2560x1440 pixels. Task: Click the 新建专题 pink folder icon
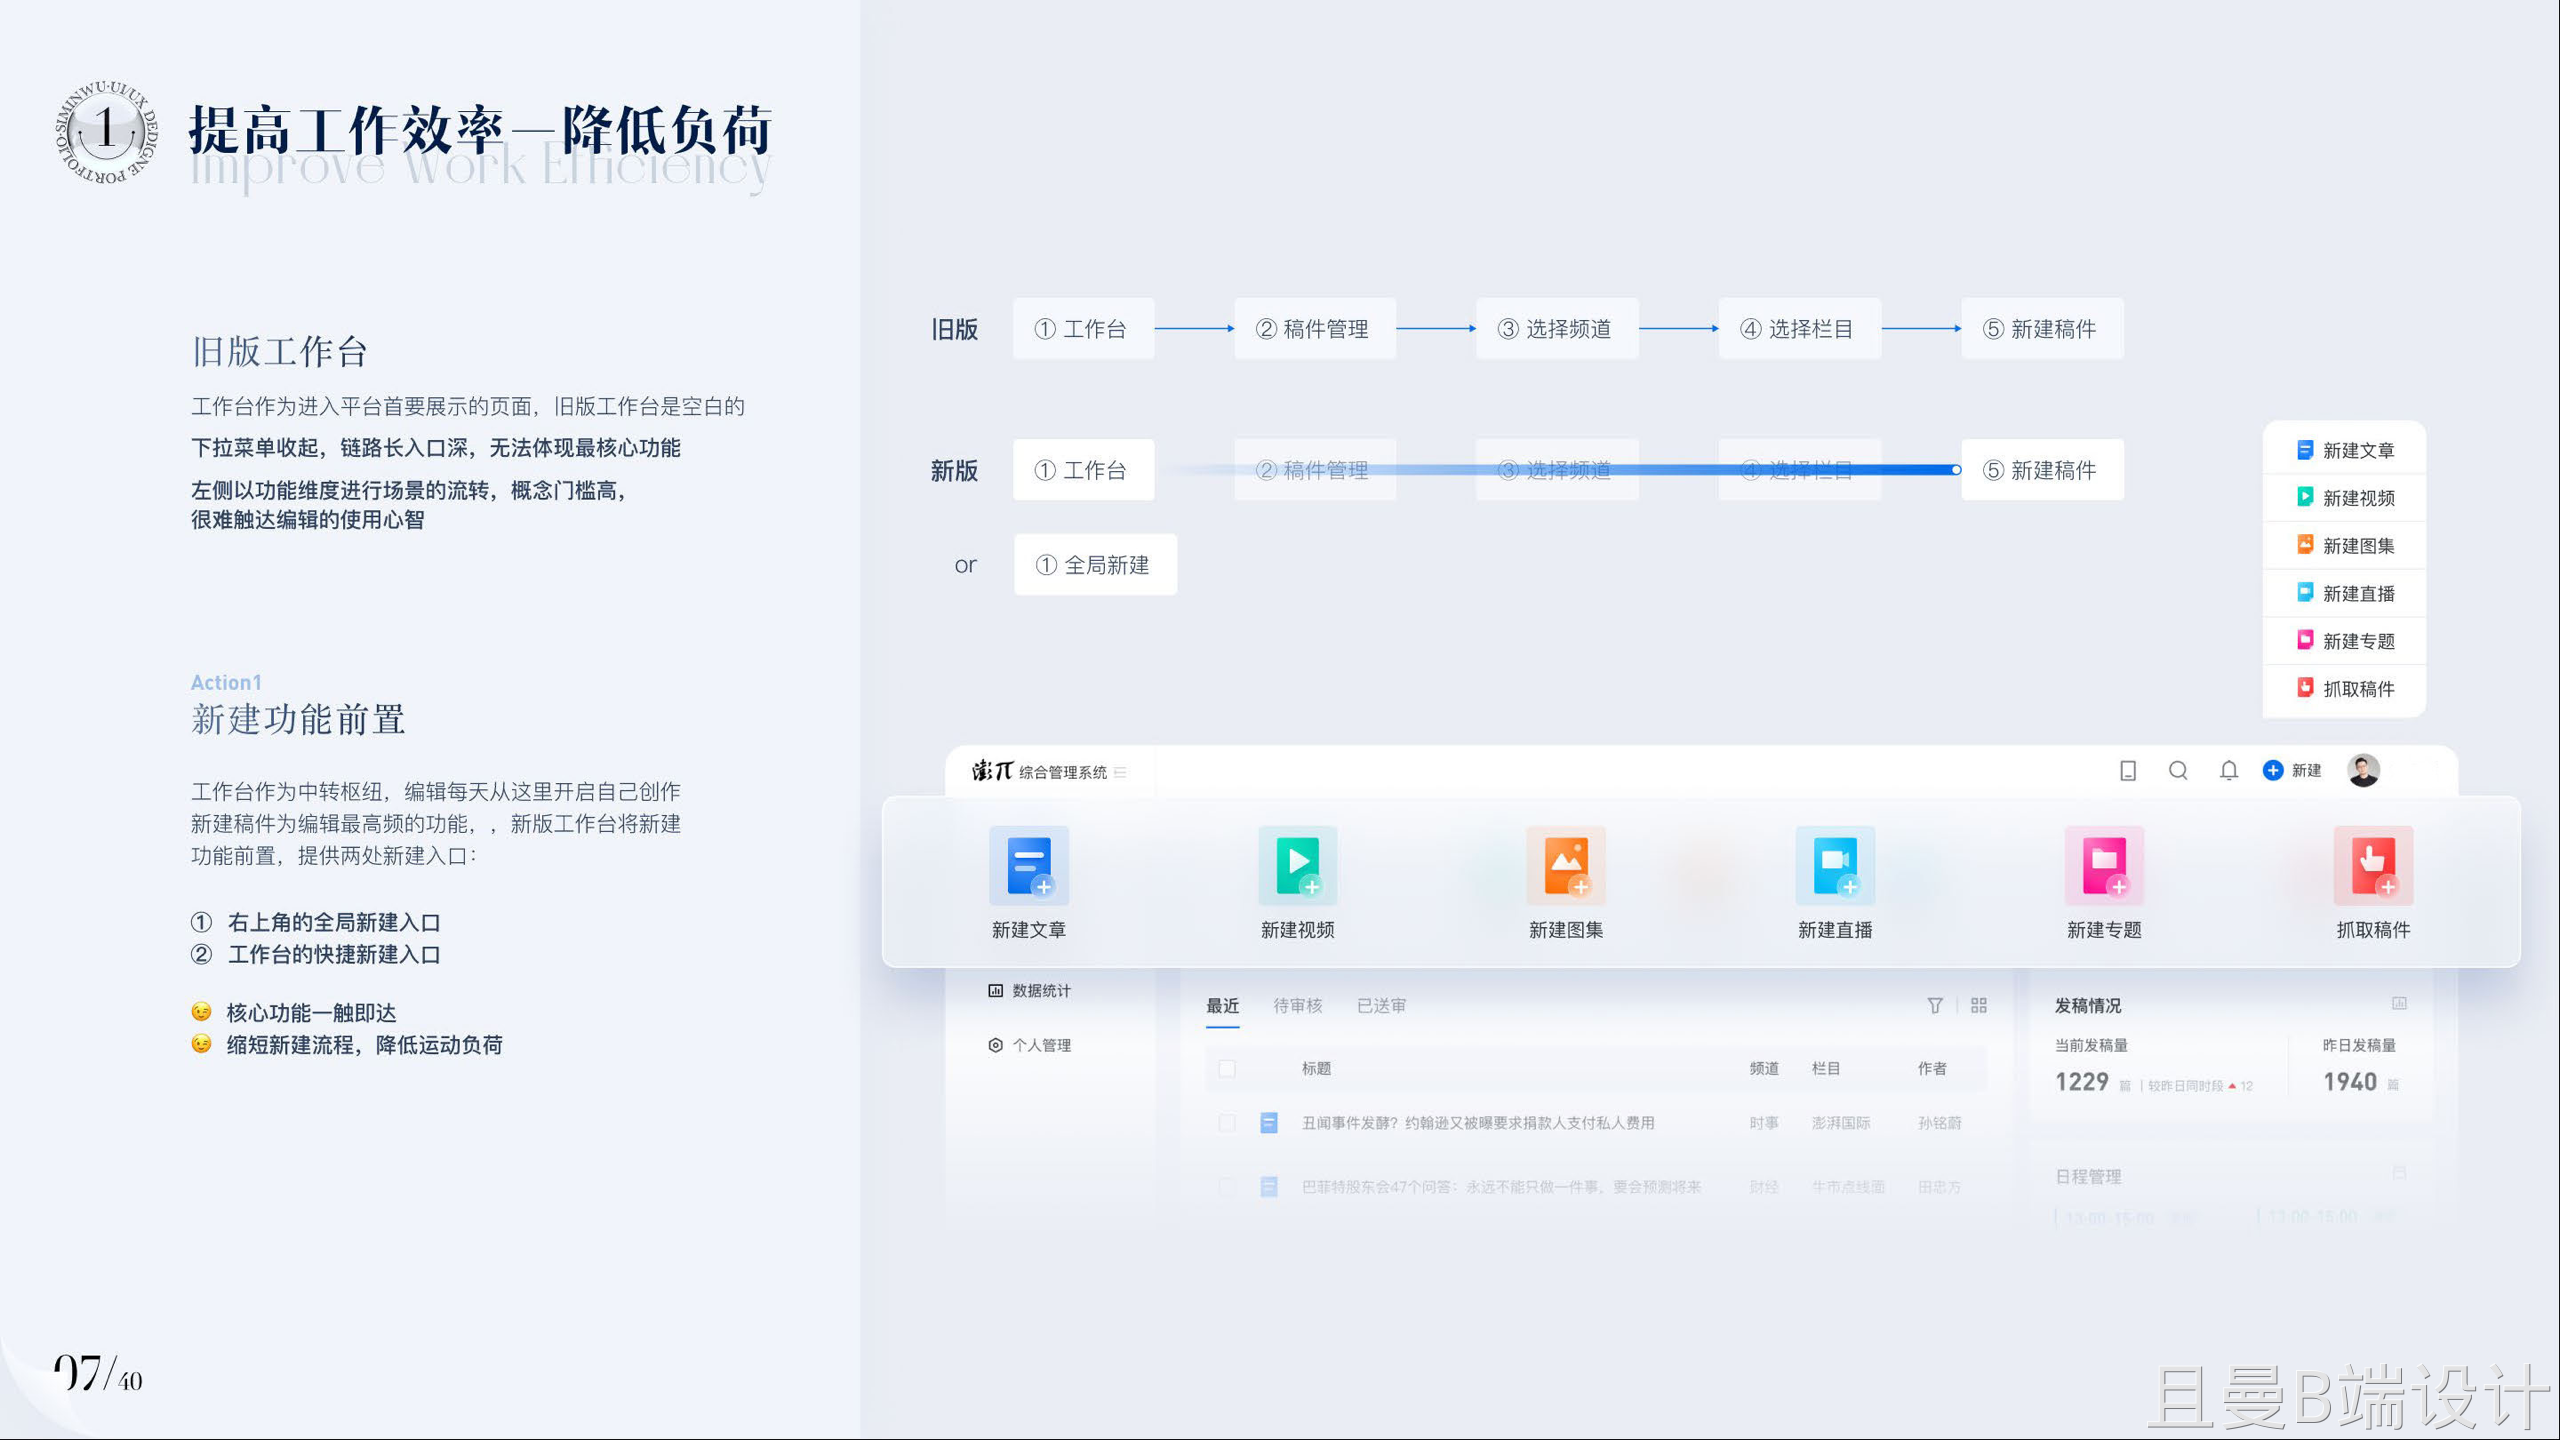coord(2103,865)
